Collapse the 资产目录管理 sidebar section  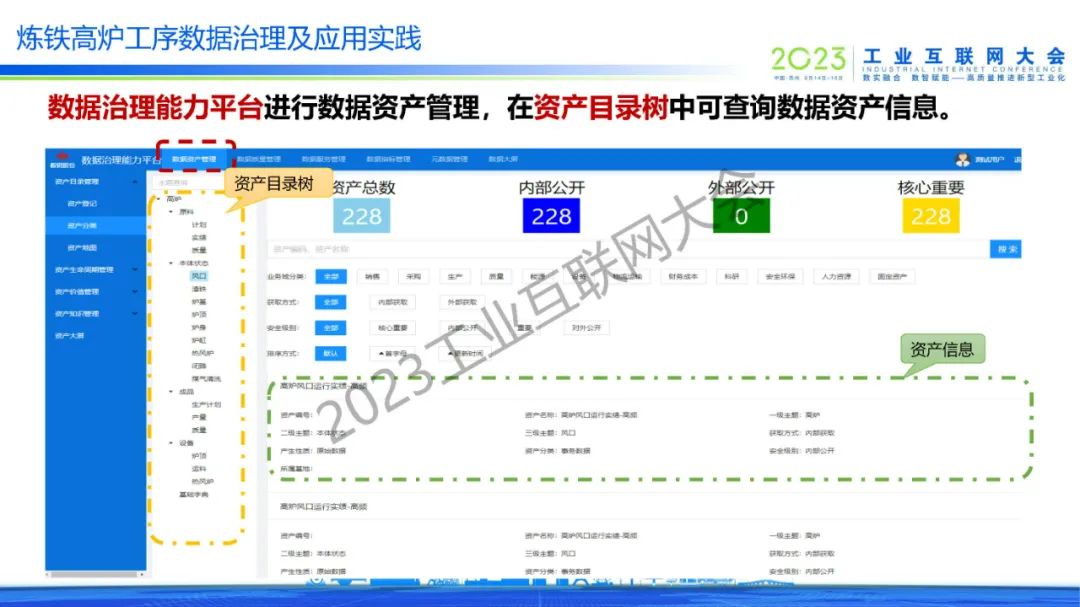pyautogui.click(x=135, y=182)
